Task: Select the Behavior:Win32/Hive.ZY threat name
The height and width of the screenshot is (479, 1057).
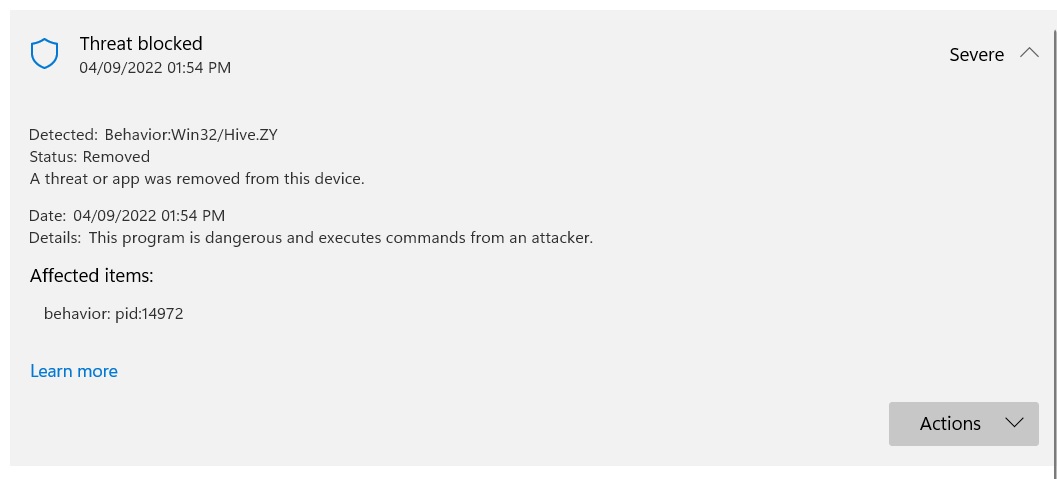Action: coord(191,135)
